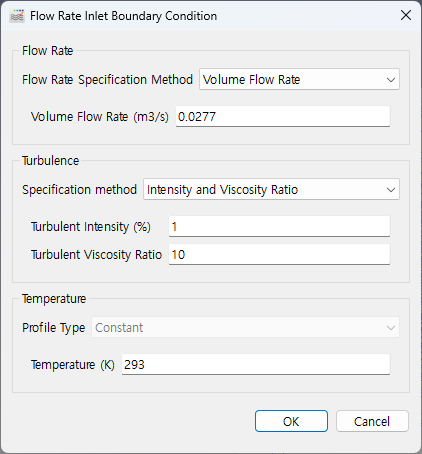Click the disabled Profile Type Constant dropdown

[245, 327]
